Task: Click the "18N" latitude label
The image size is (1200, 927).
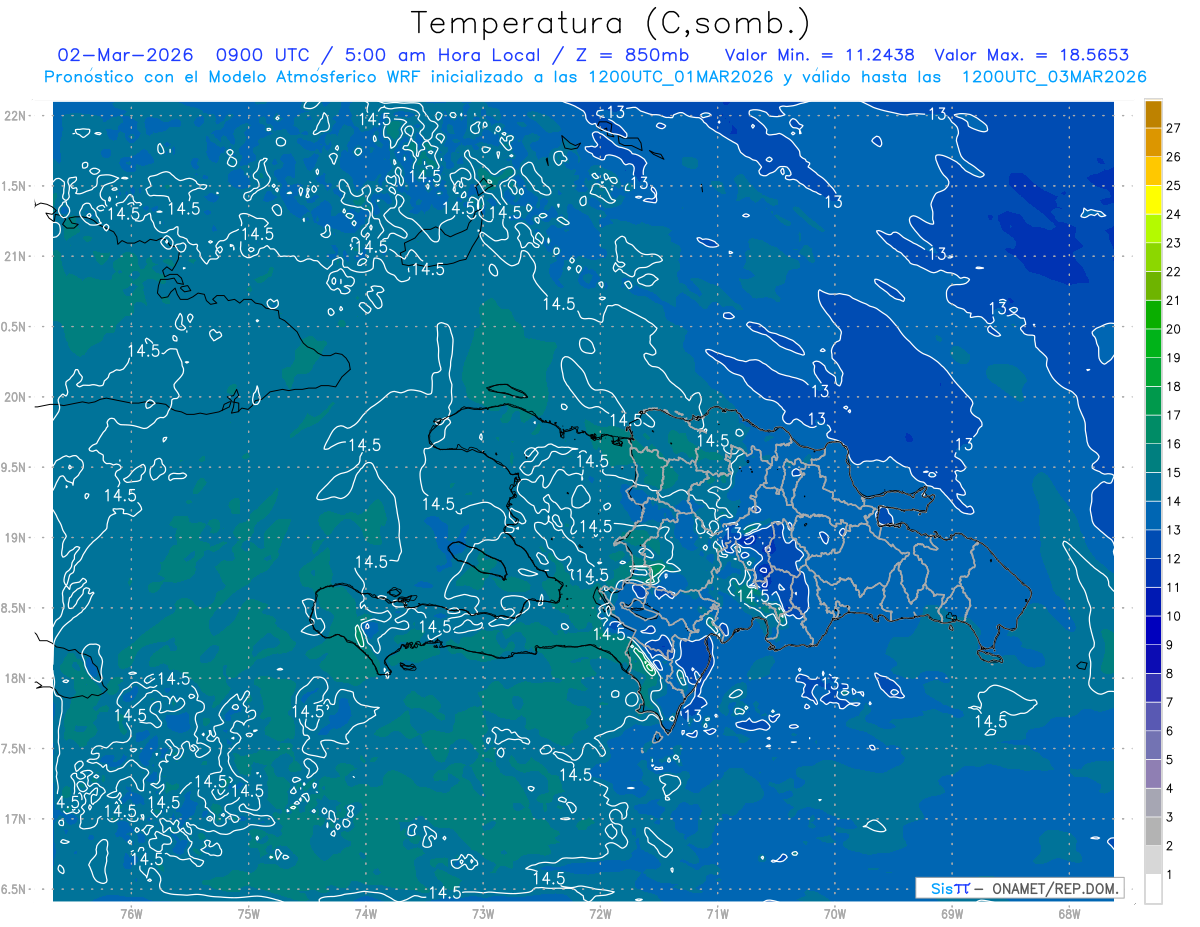Action: point(15,679)
